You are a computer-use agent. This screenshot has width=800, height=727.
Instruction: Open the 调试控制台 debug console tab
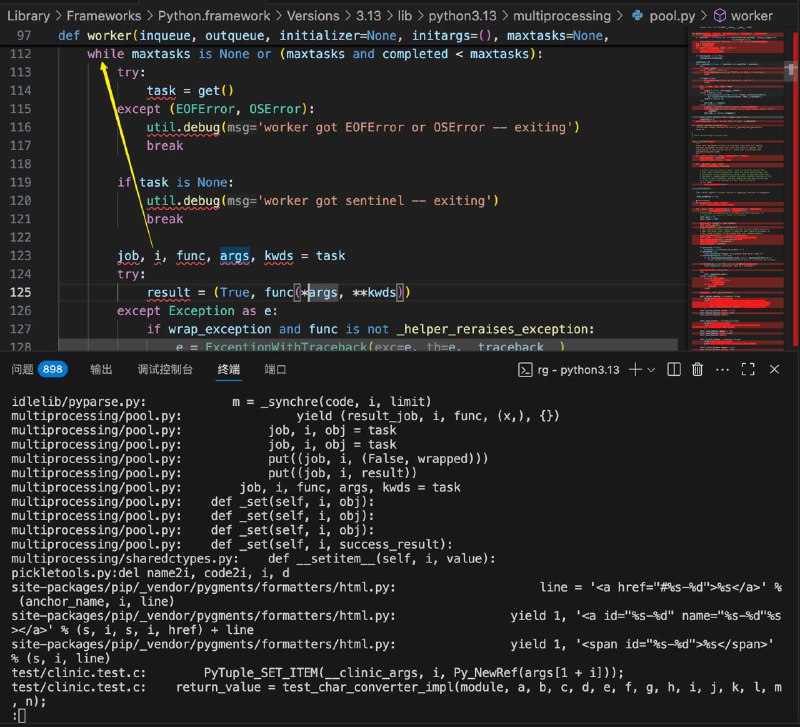click(x=165, y=369)
